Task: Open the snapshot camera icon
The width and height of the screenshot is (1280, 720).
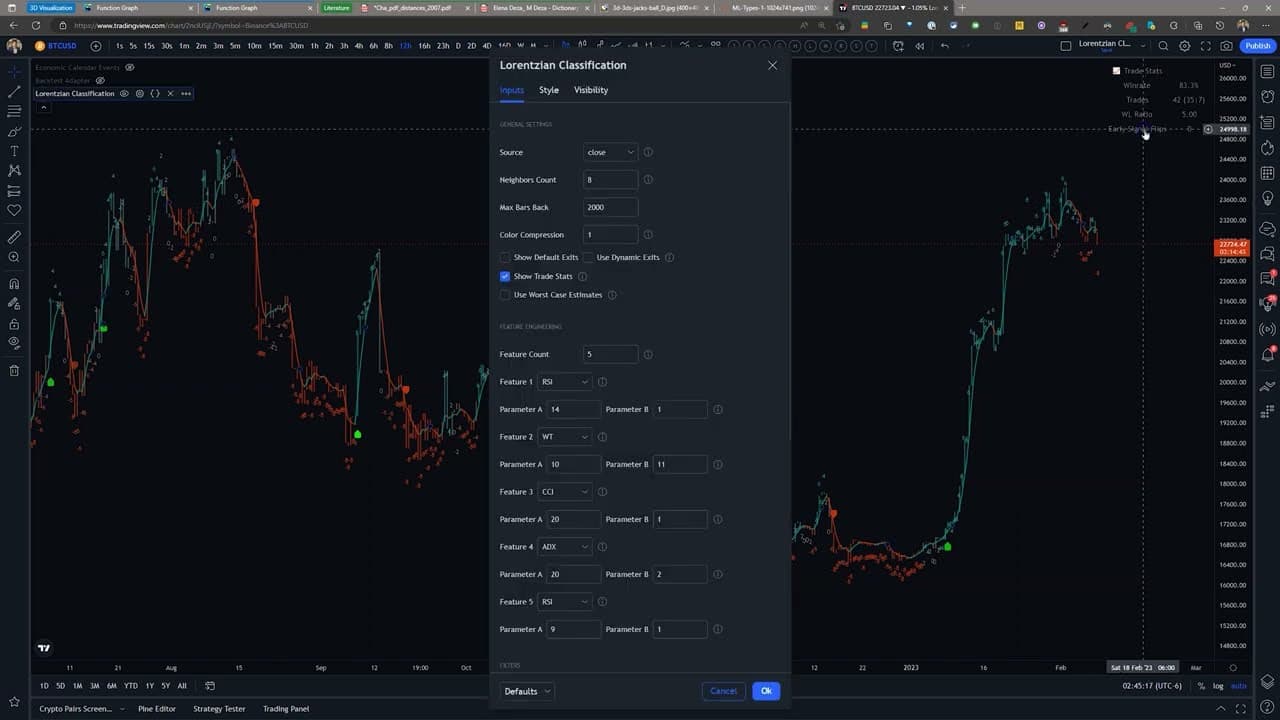Action: [x=1227, y=46]
